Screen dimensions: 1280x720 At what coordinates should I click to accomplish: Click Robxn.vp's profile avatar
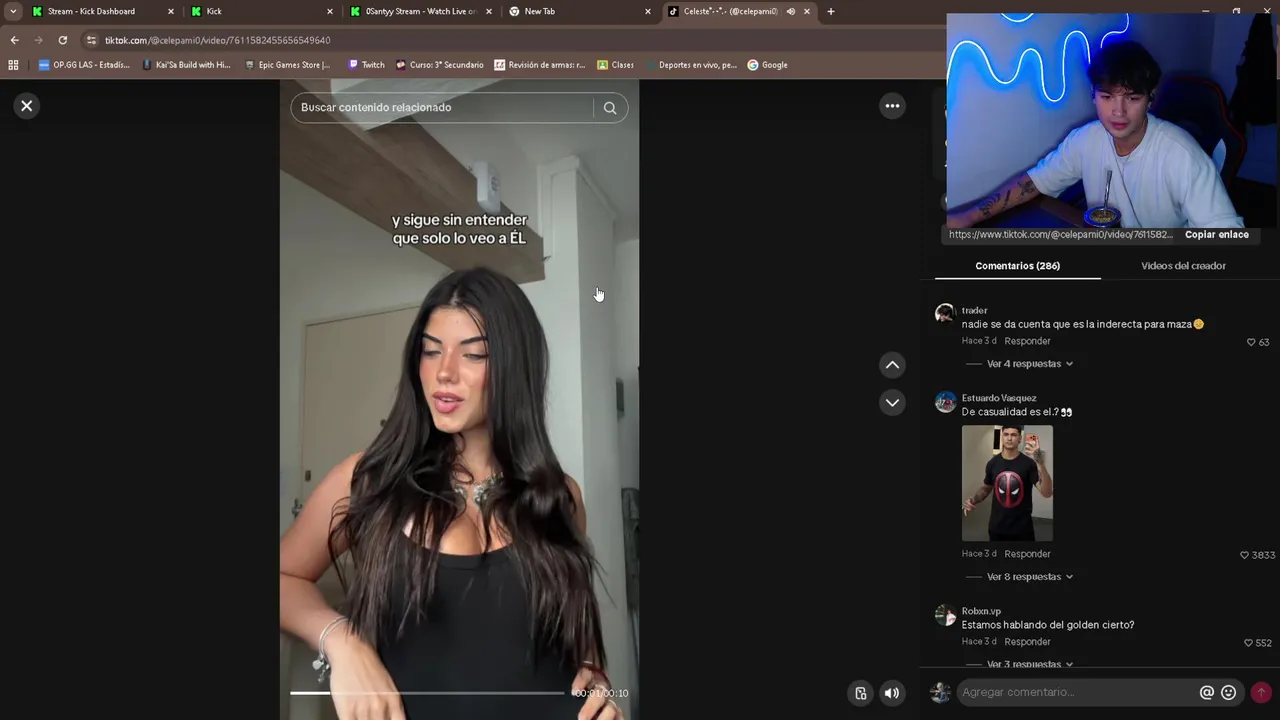coord(945,615)
